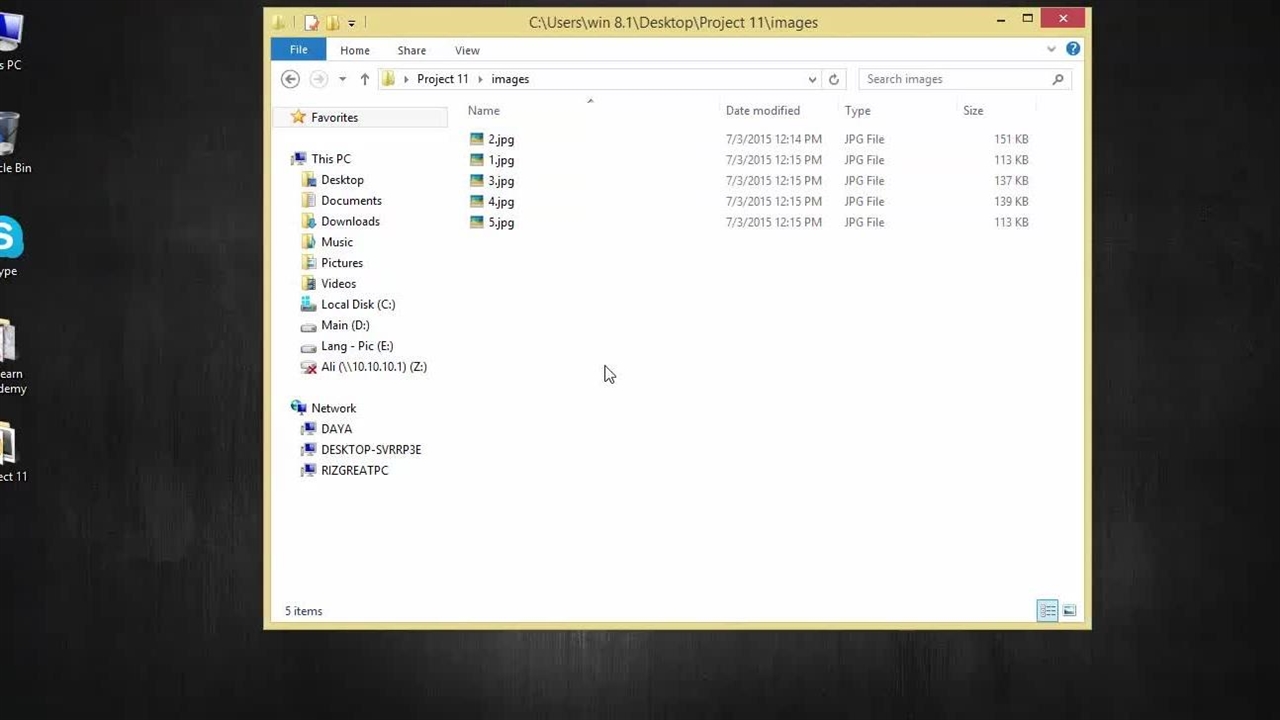
Task: Switch to details view layout
Action: pos(1047,611)
